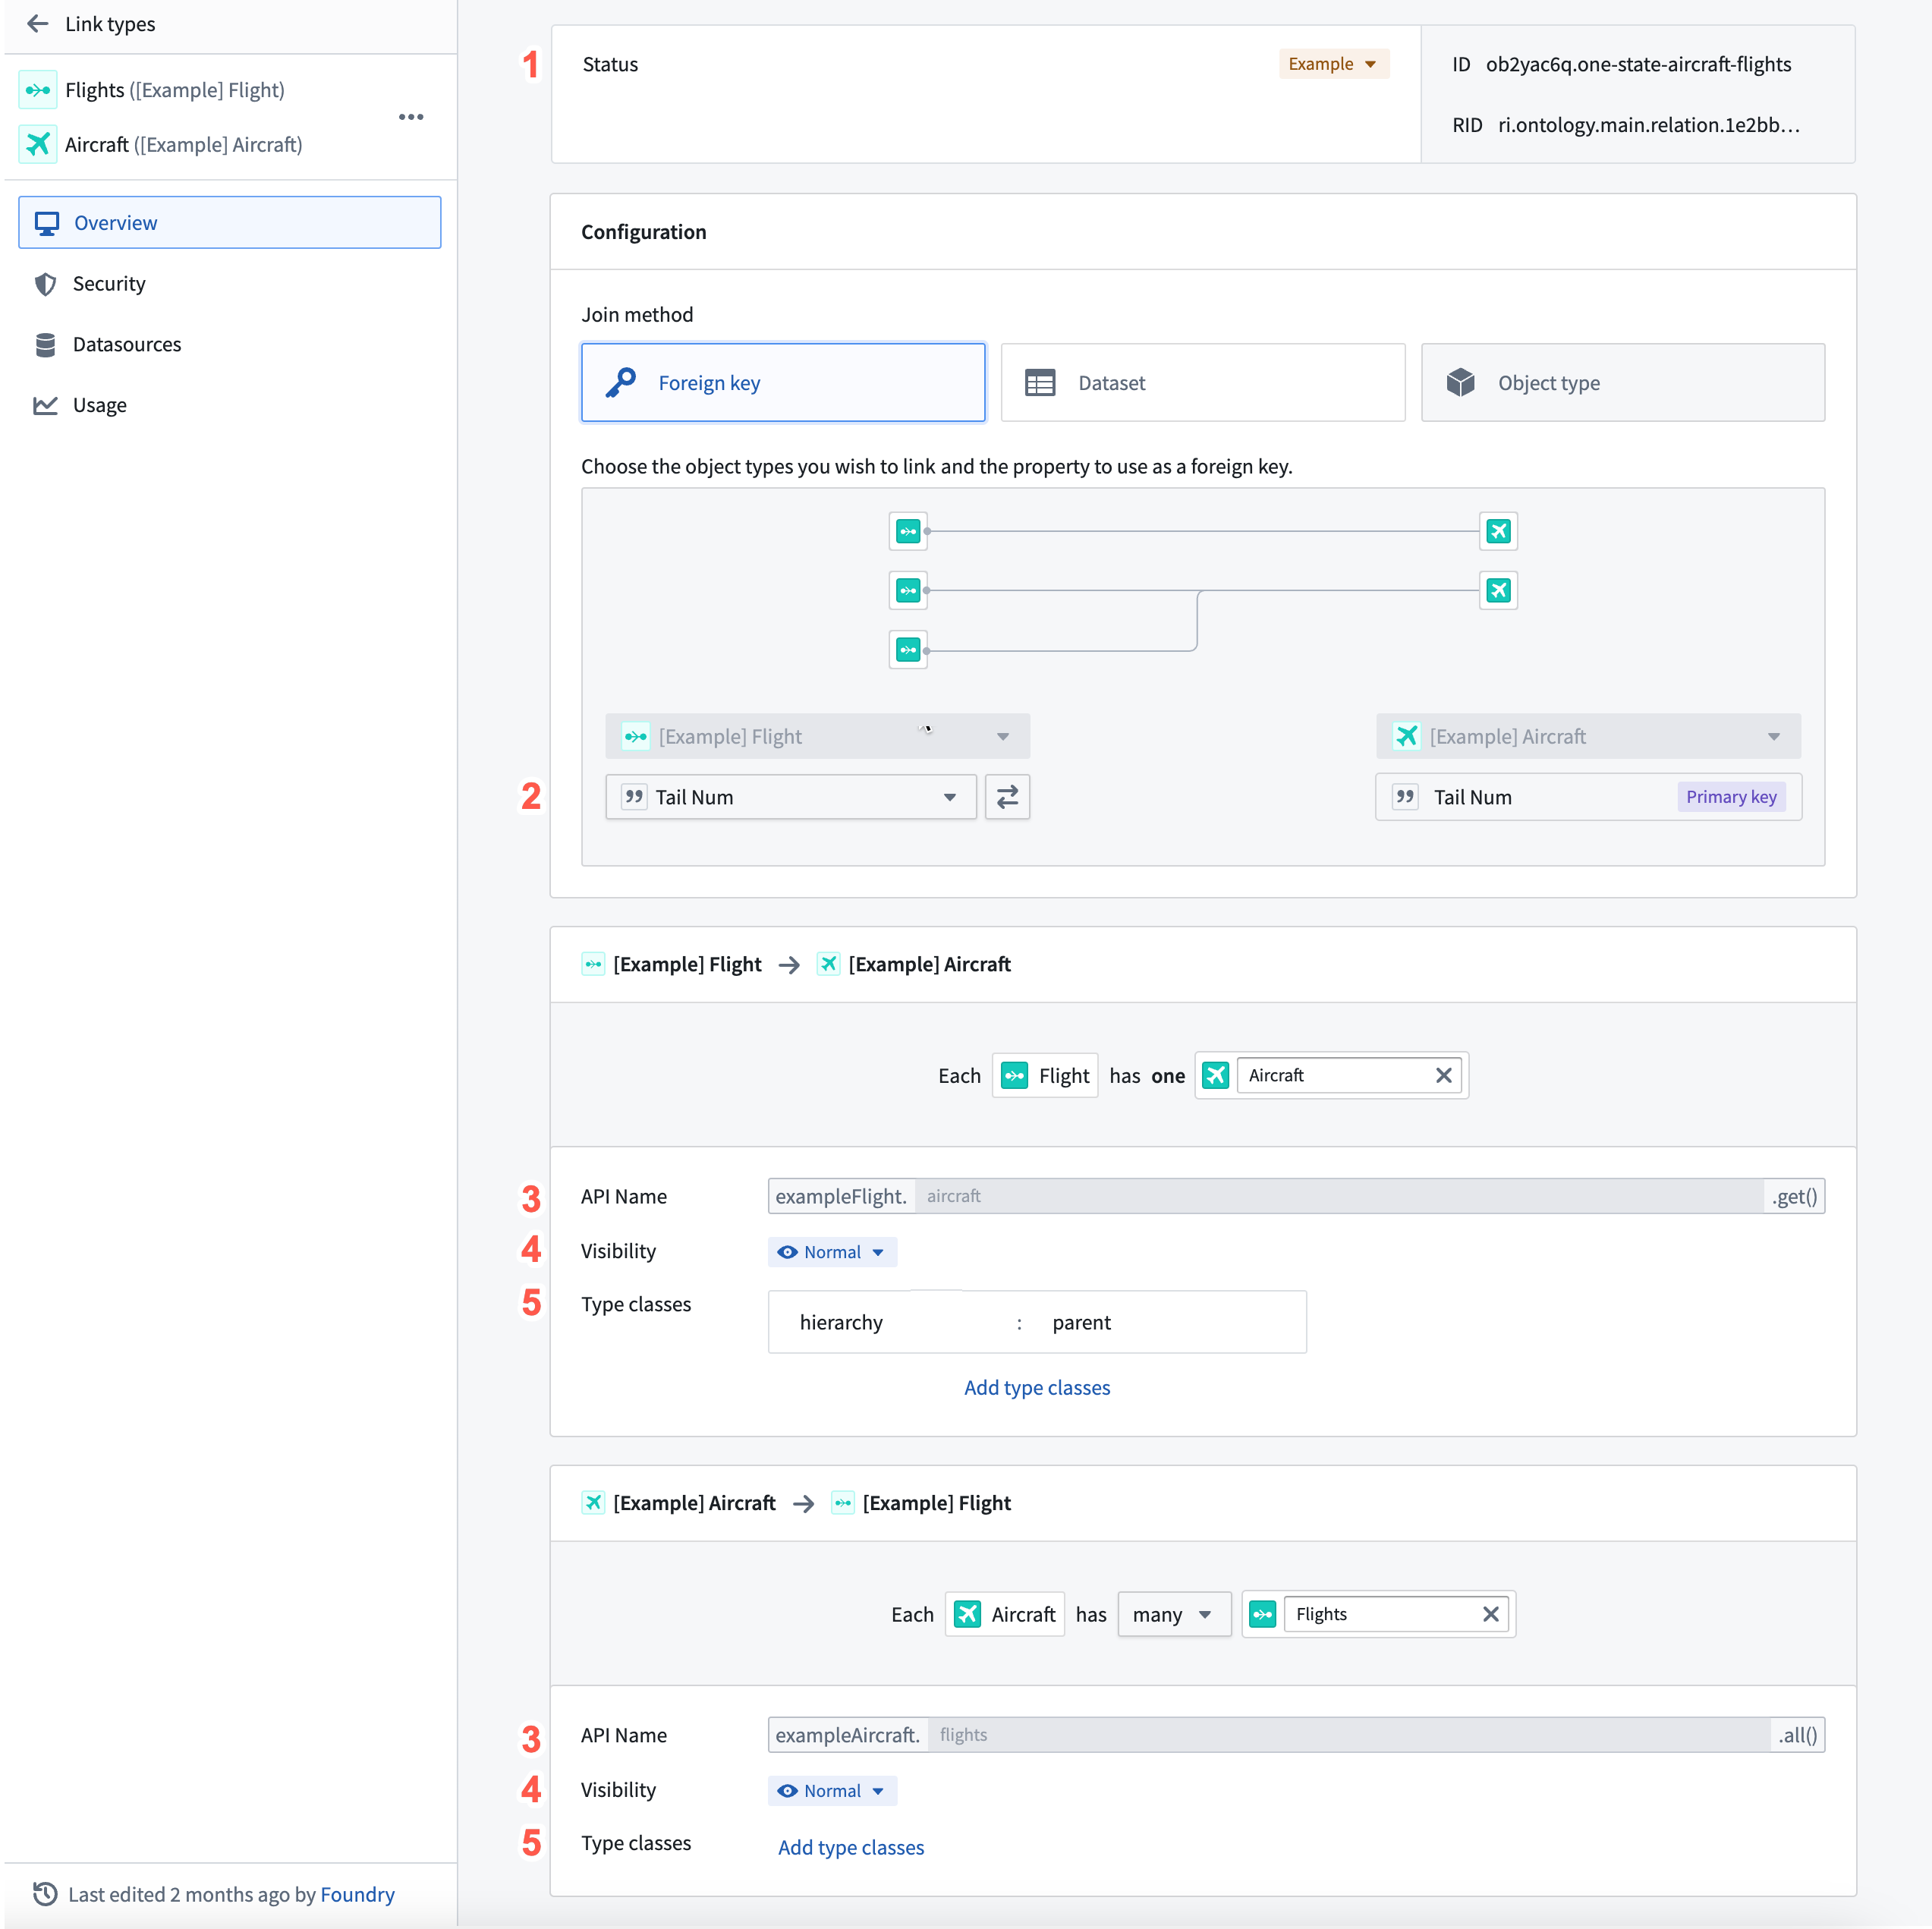Click the Foundry user link
This screenshot has width=1932, height=1929.
pos(357,1894)
